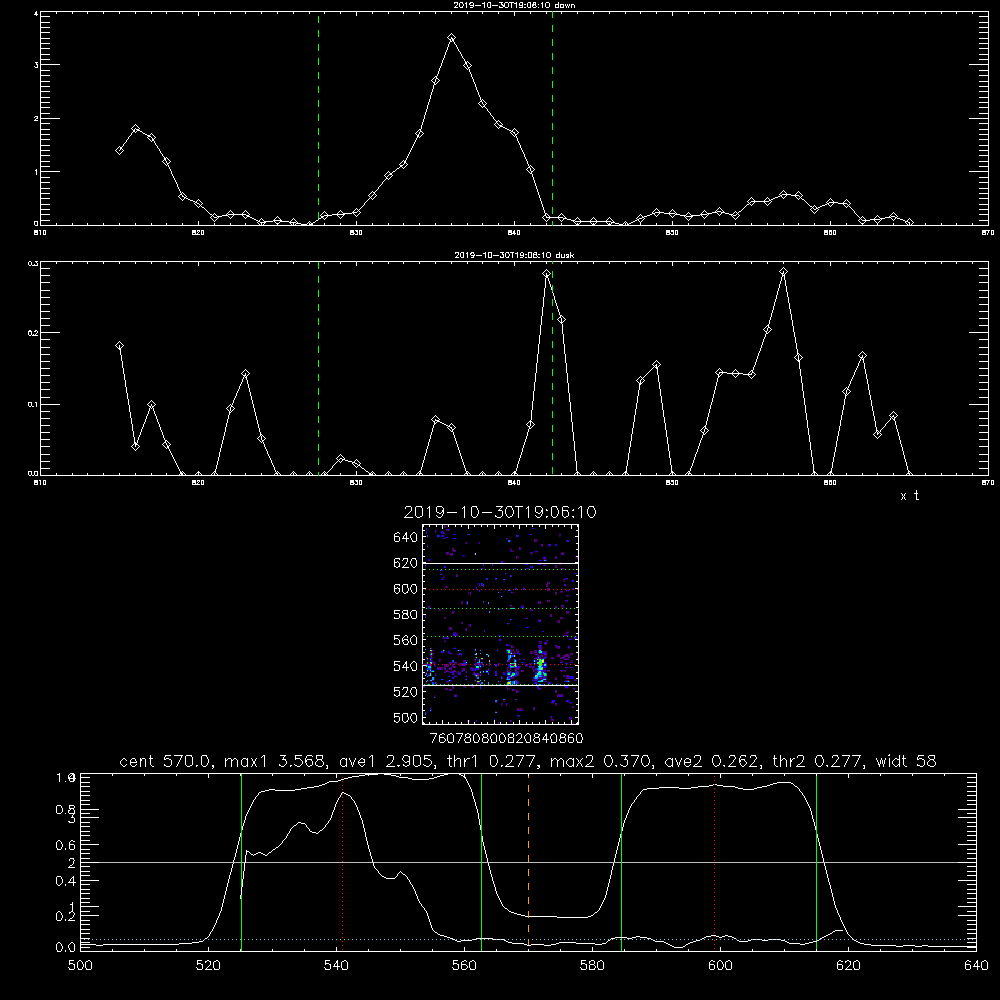Click the solid green line near 585 in bottom plot
This screenshot has height=1000, width=1000.
(x=621, y=861)
